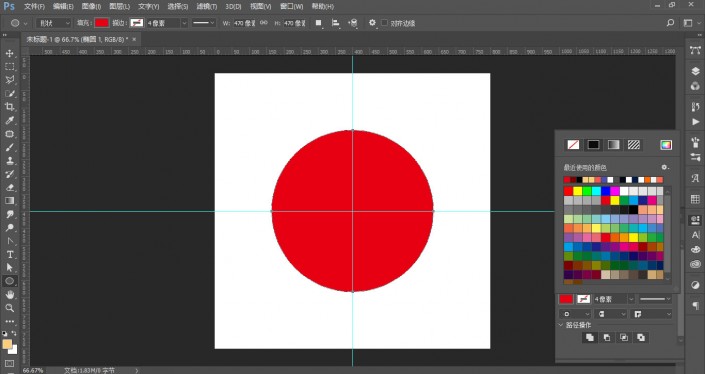705x374 pixels.
Task: Open path operations dropdown in options bar
Action: [x=319, y=22]
